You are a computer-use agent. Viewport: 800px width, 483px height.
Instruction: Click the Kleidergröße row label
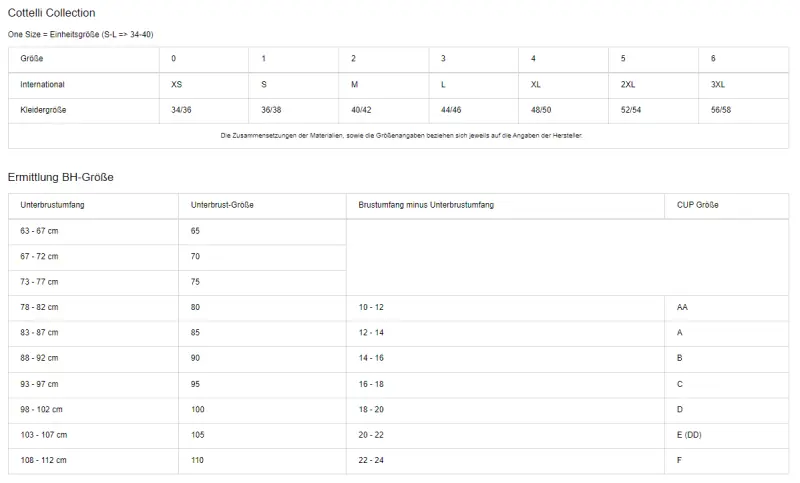tap(44, 110)
